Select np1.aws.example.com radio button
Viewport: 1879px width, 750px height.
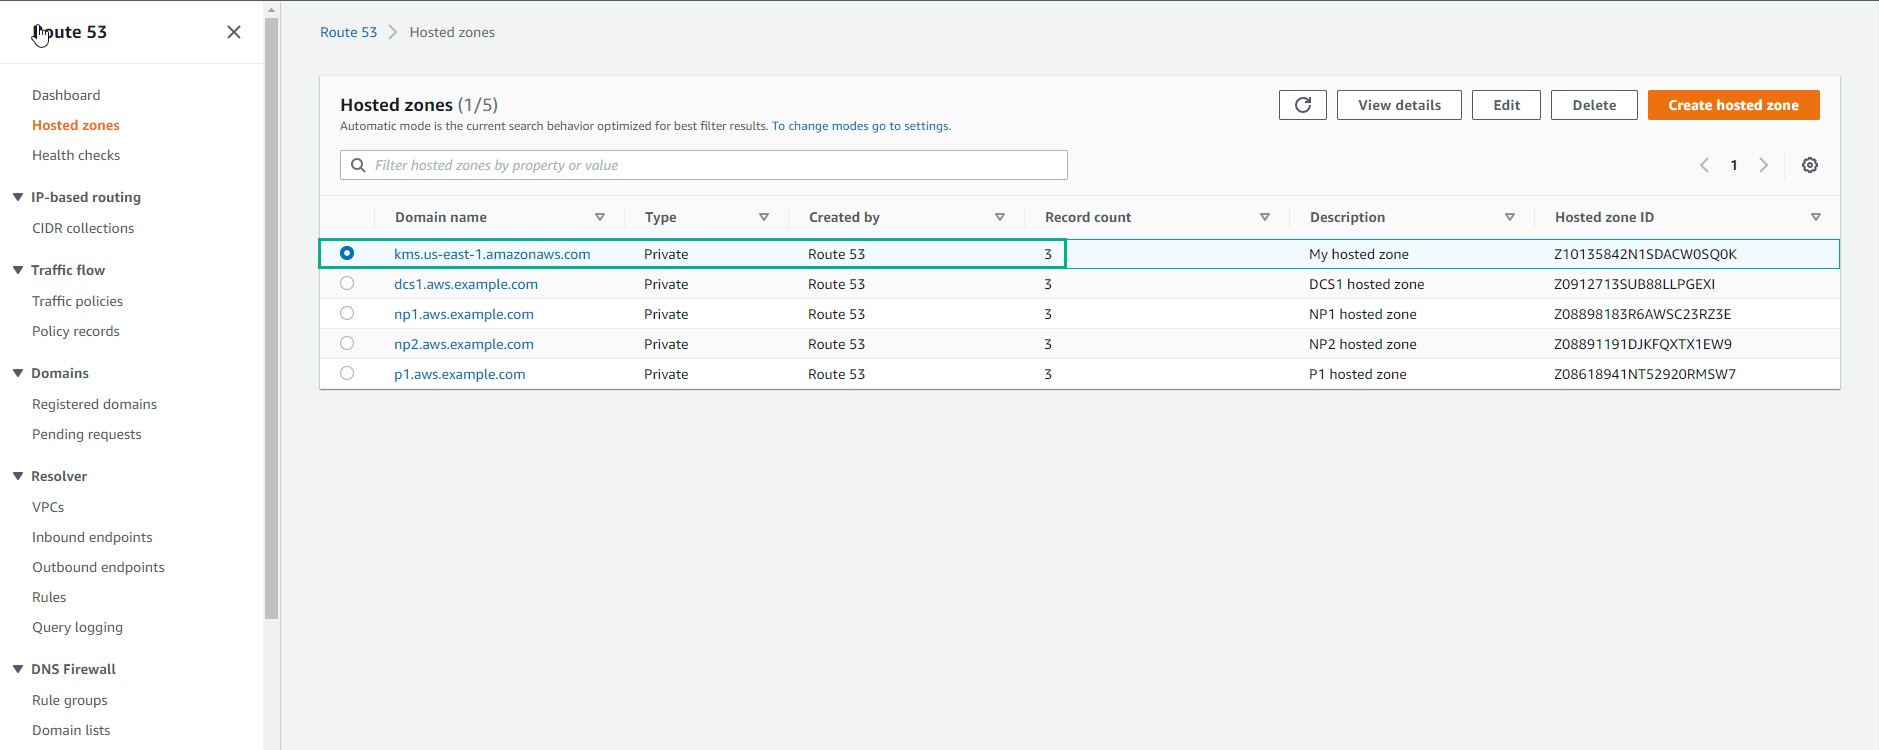(347, 313)
